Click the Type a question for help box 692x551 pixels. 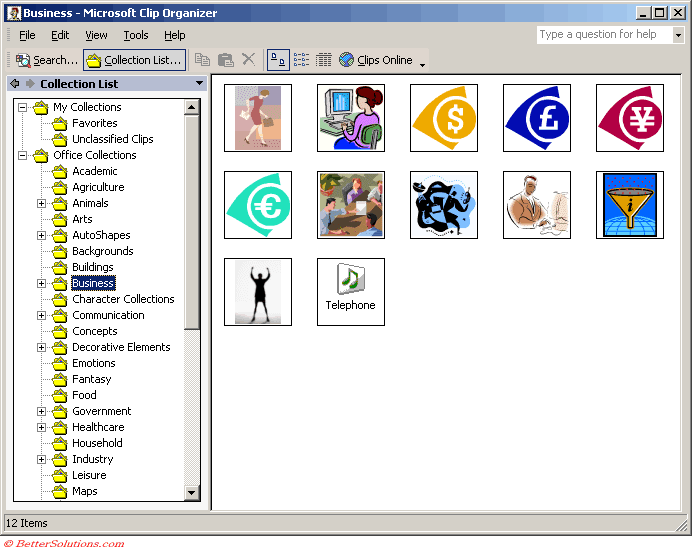point(604,34)
